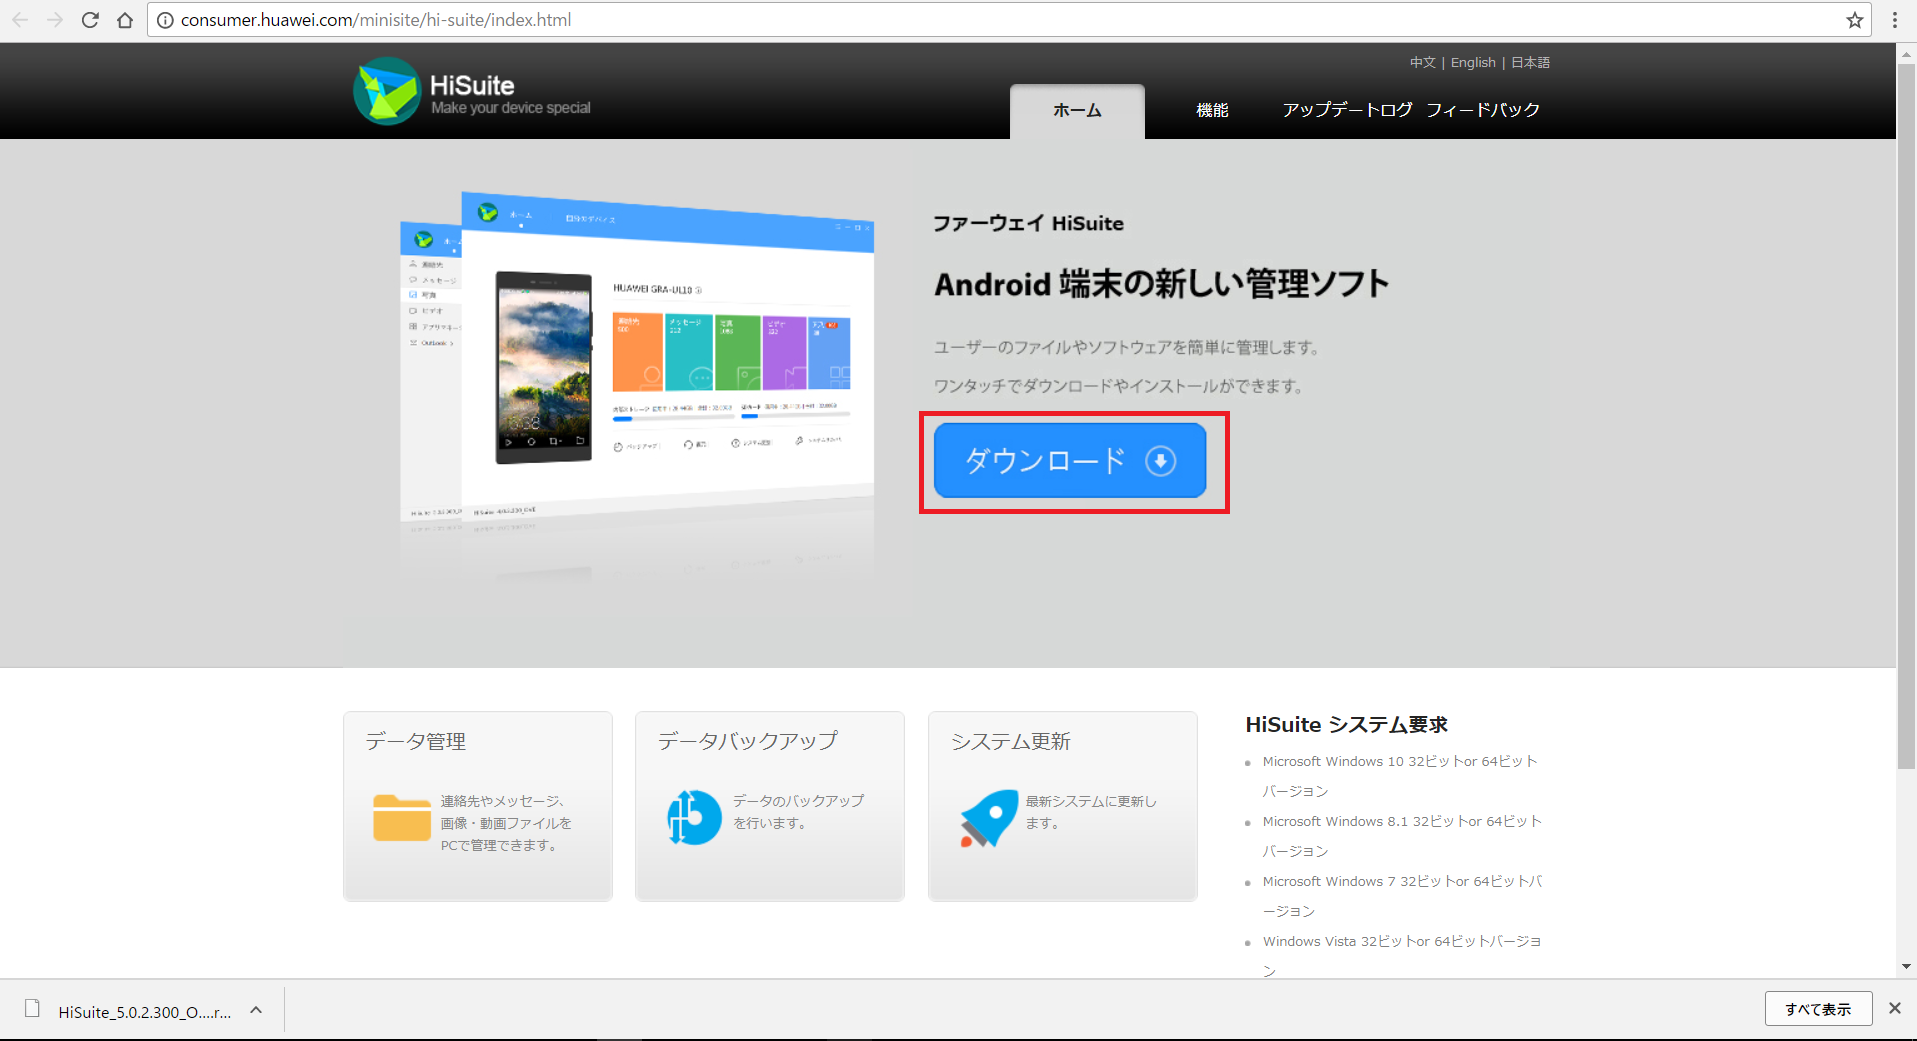
Task: Close the downloads bar
Action: click(x=1894, y=1008)
